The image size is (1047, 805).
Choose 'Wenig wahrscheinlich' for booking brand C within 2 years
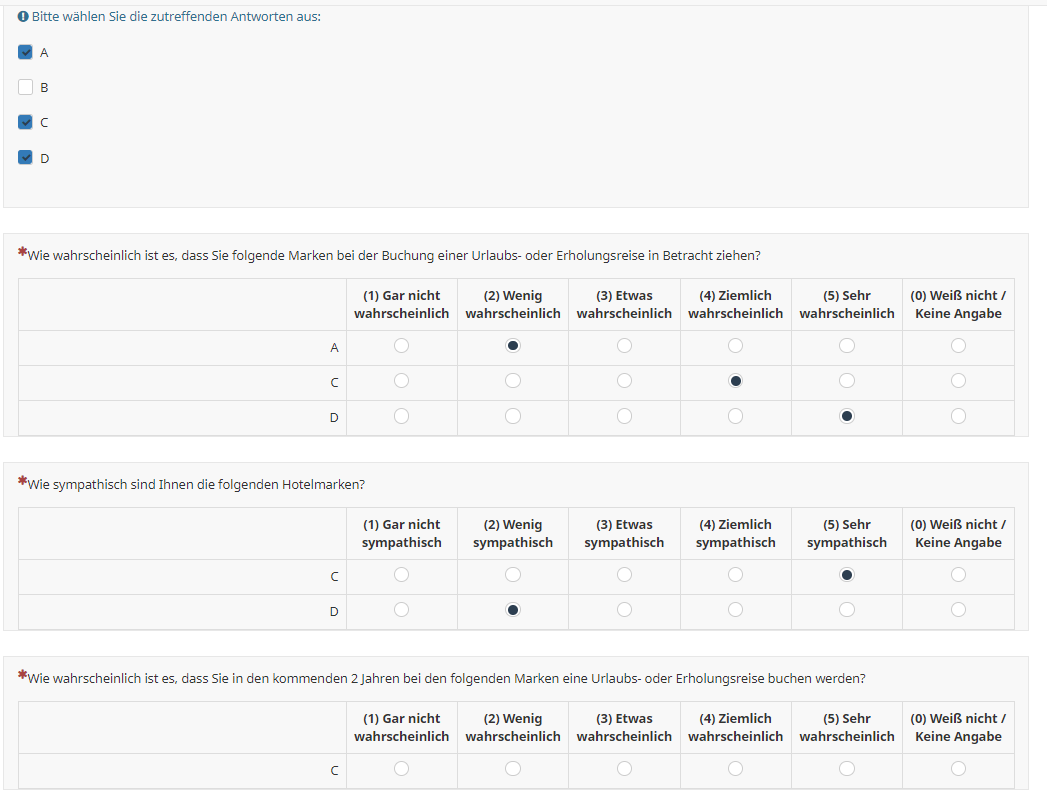513,769
